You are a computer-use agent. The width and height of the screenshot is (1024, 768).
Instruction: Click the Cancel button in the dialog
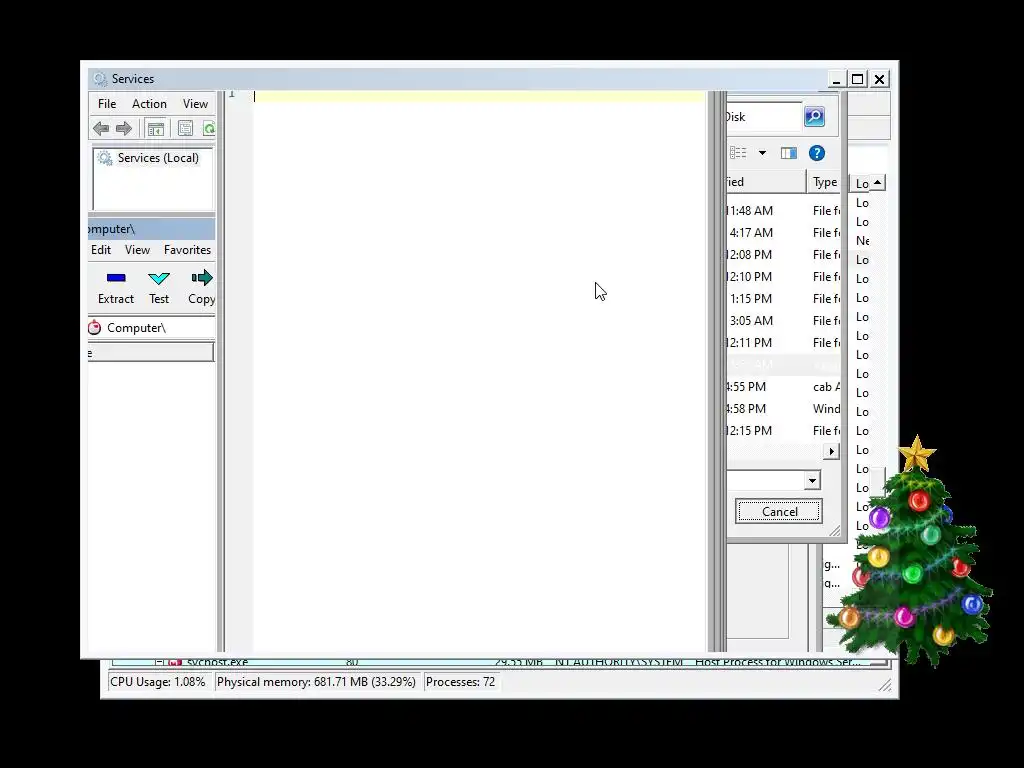pos(778,511)
